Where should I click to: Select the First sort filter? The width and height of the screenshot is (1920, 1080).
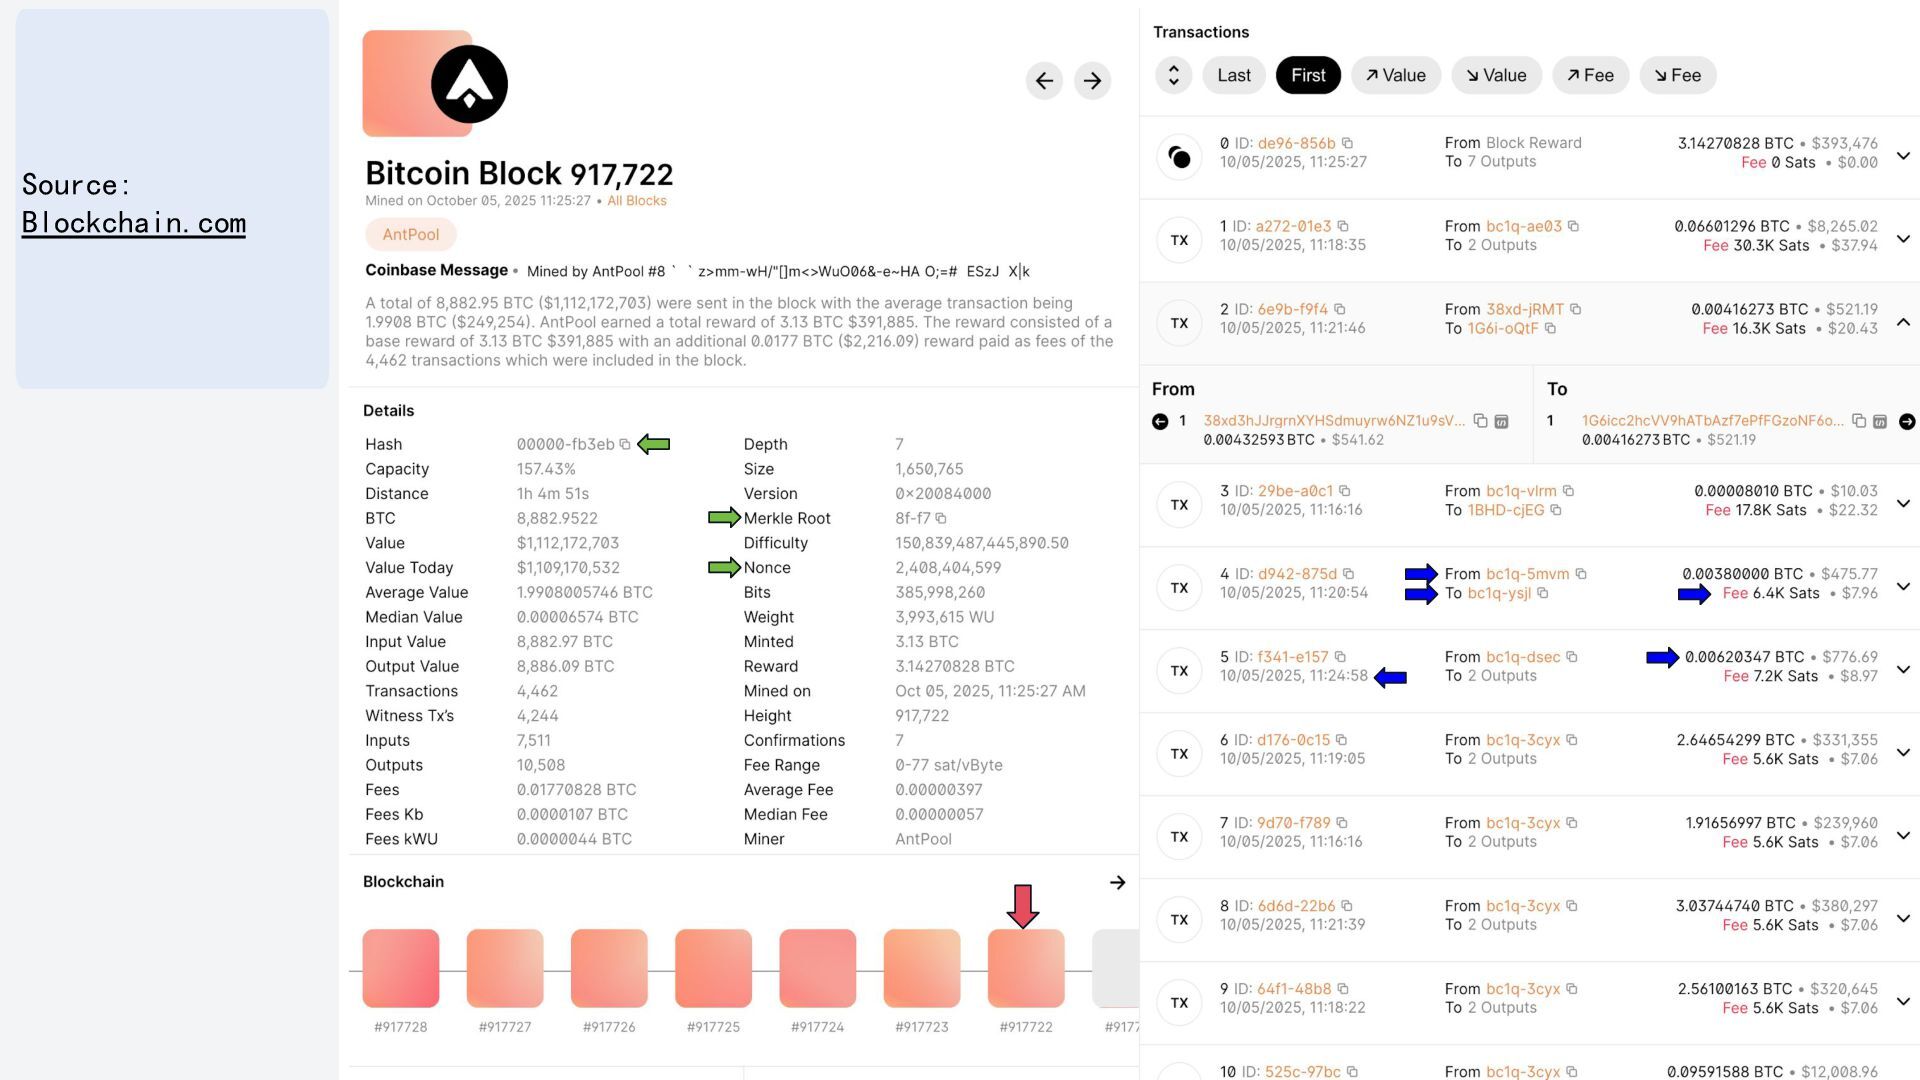pos(1307,75)
